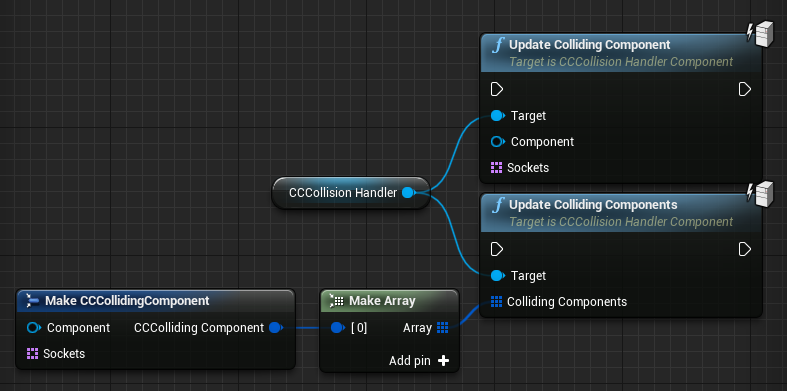This screenshot has height=391, width=787.
Task: Click the Colliding Components array input pin
Action: [x=496, y=302]
